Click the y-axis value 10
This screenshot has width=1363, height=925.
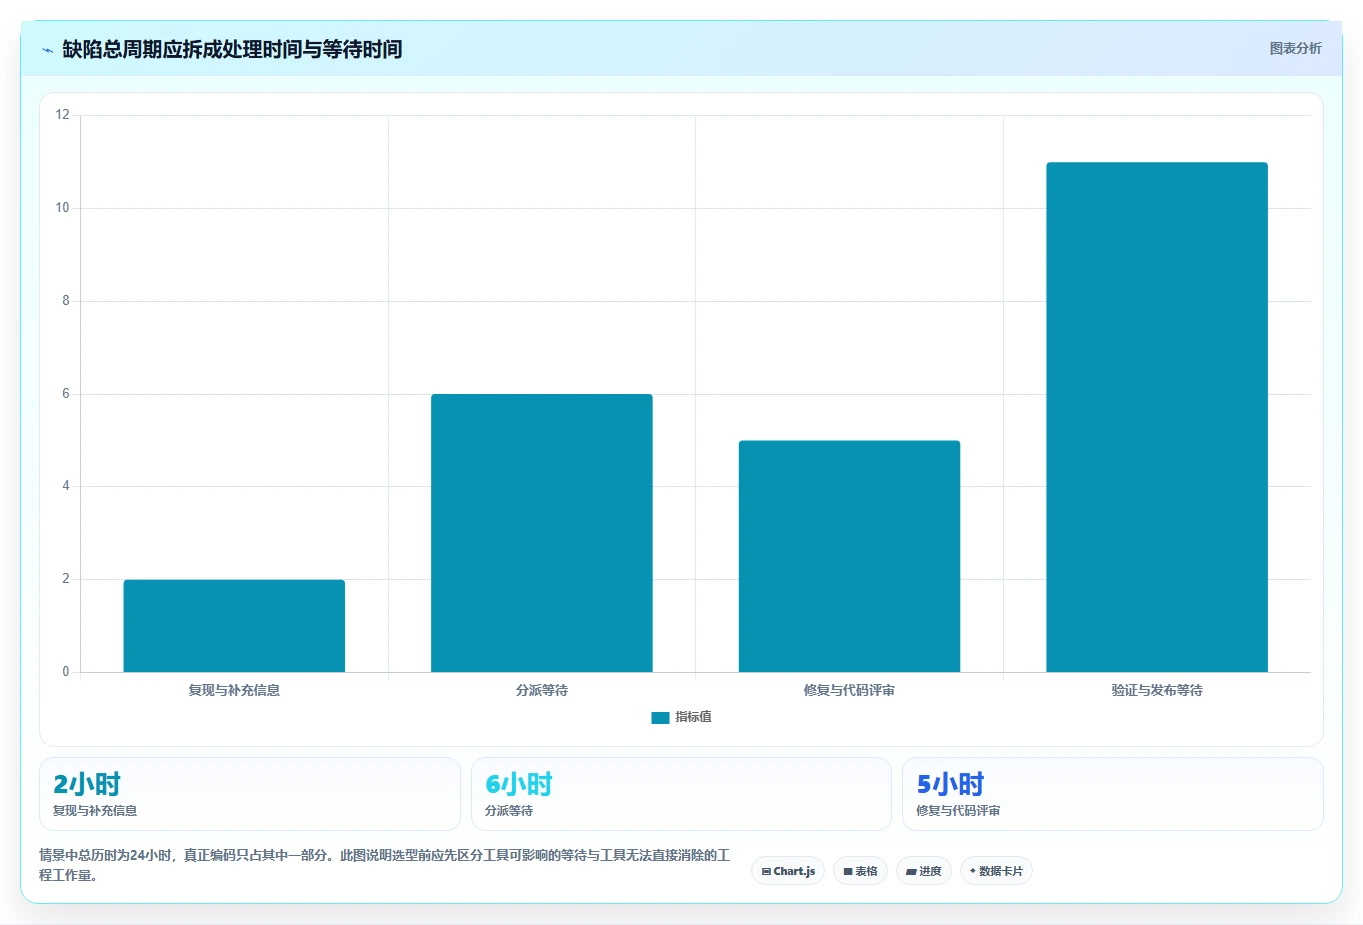click(x=63, y=208)
